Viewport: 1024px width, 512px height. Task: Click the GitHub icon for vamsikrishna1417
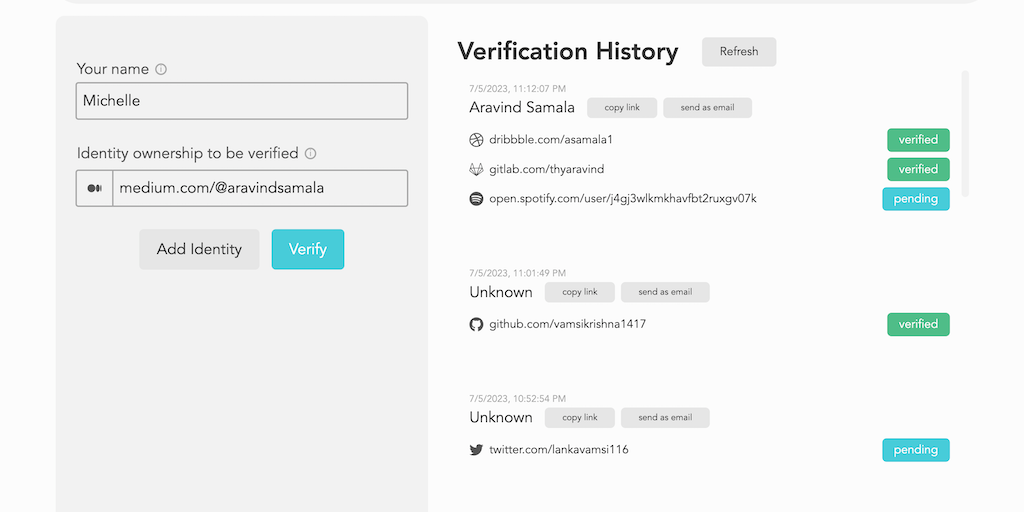click(x=476, y=325)
